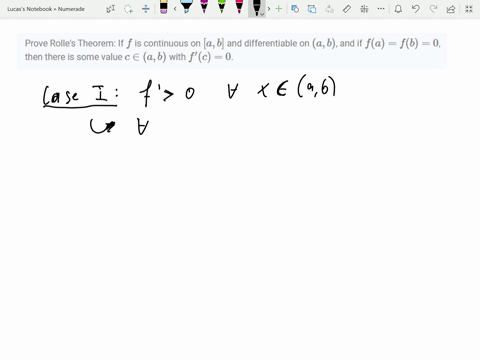This screenshot has width=480, height=360.
Task: Redo the last action
Action: point(433,9)
